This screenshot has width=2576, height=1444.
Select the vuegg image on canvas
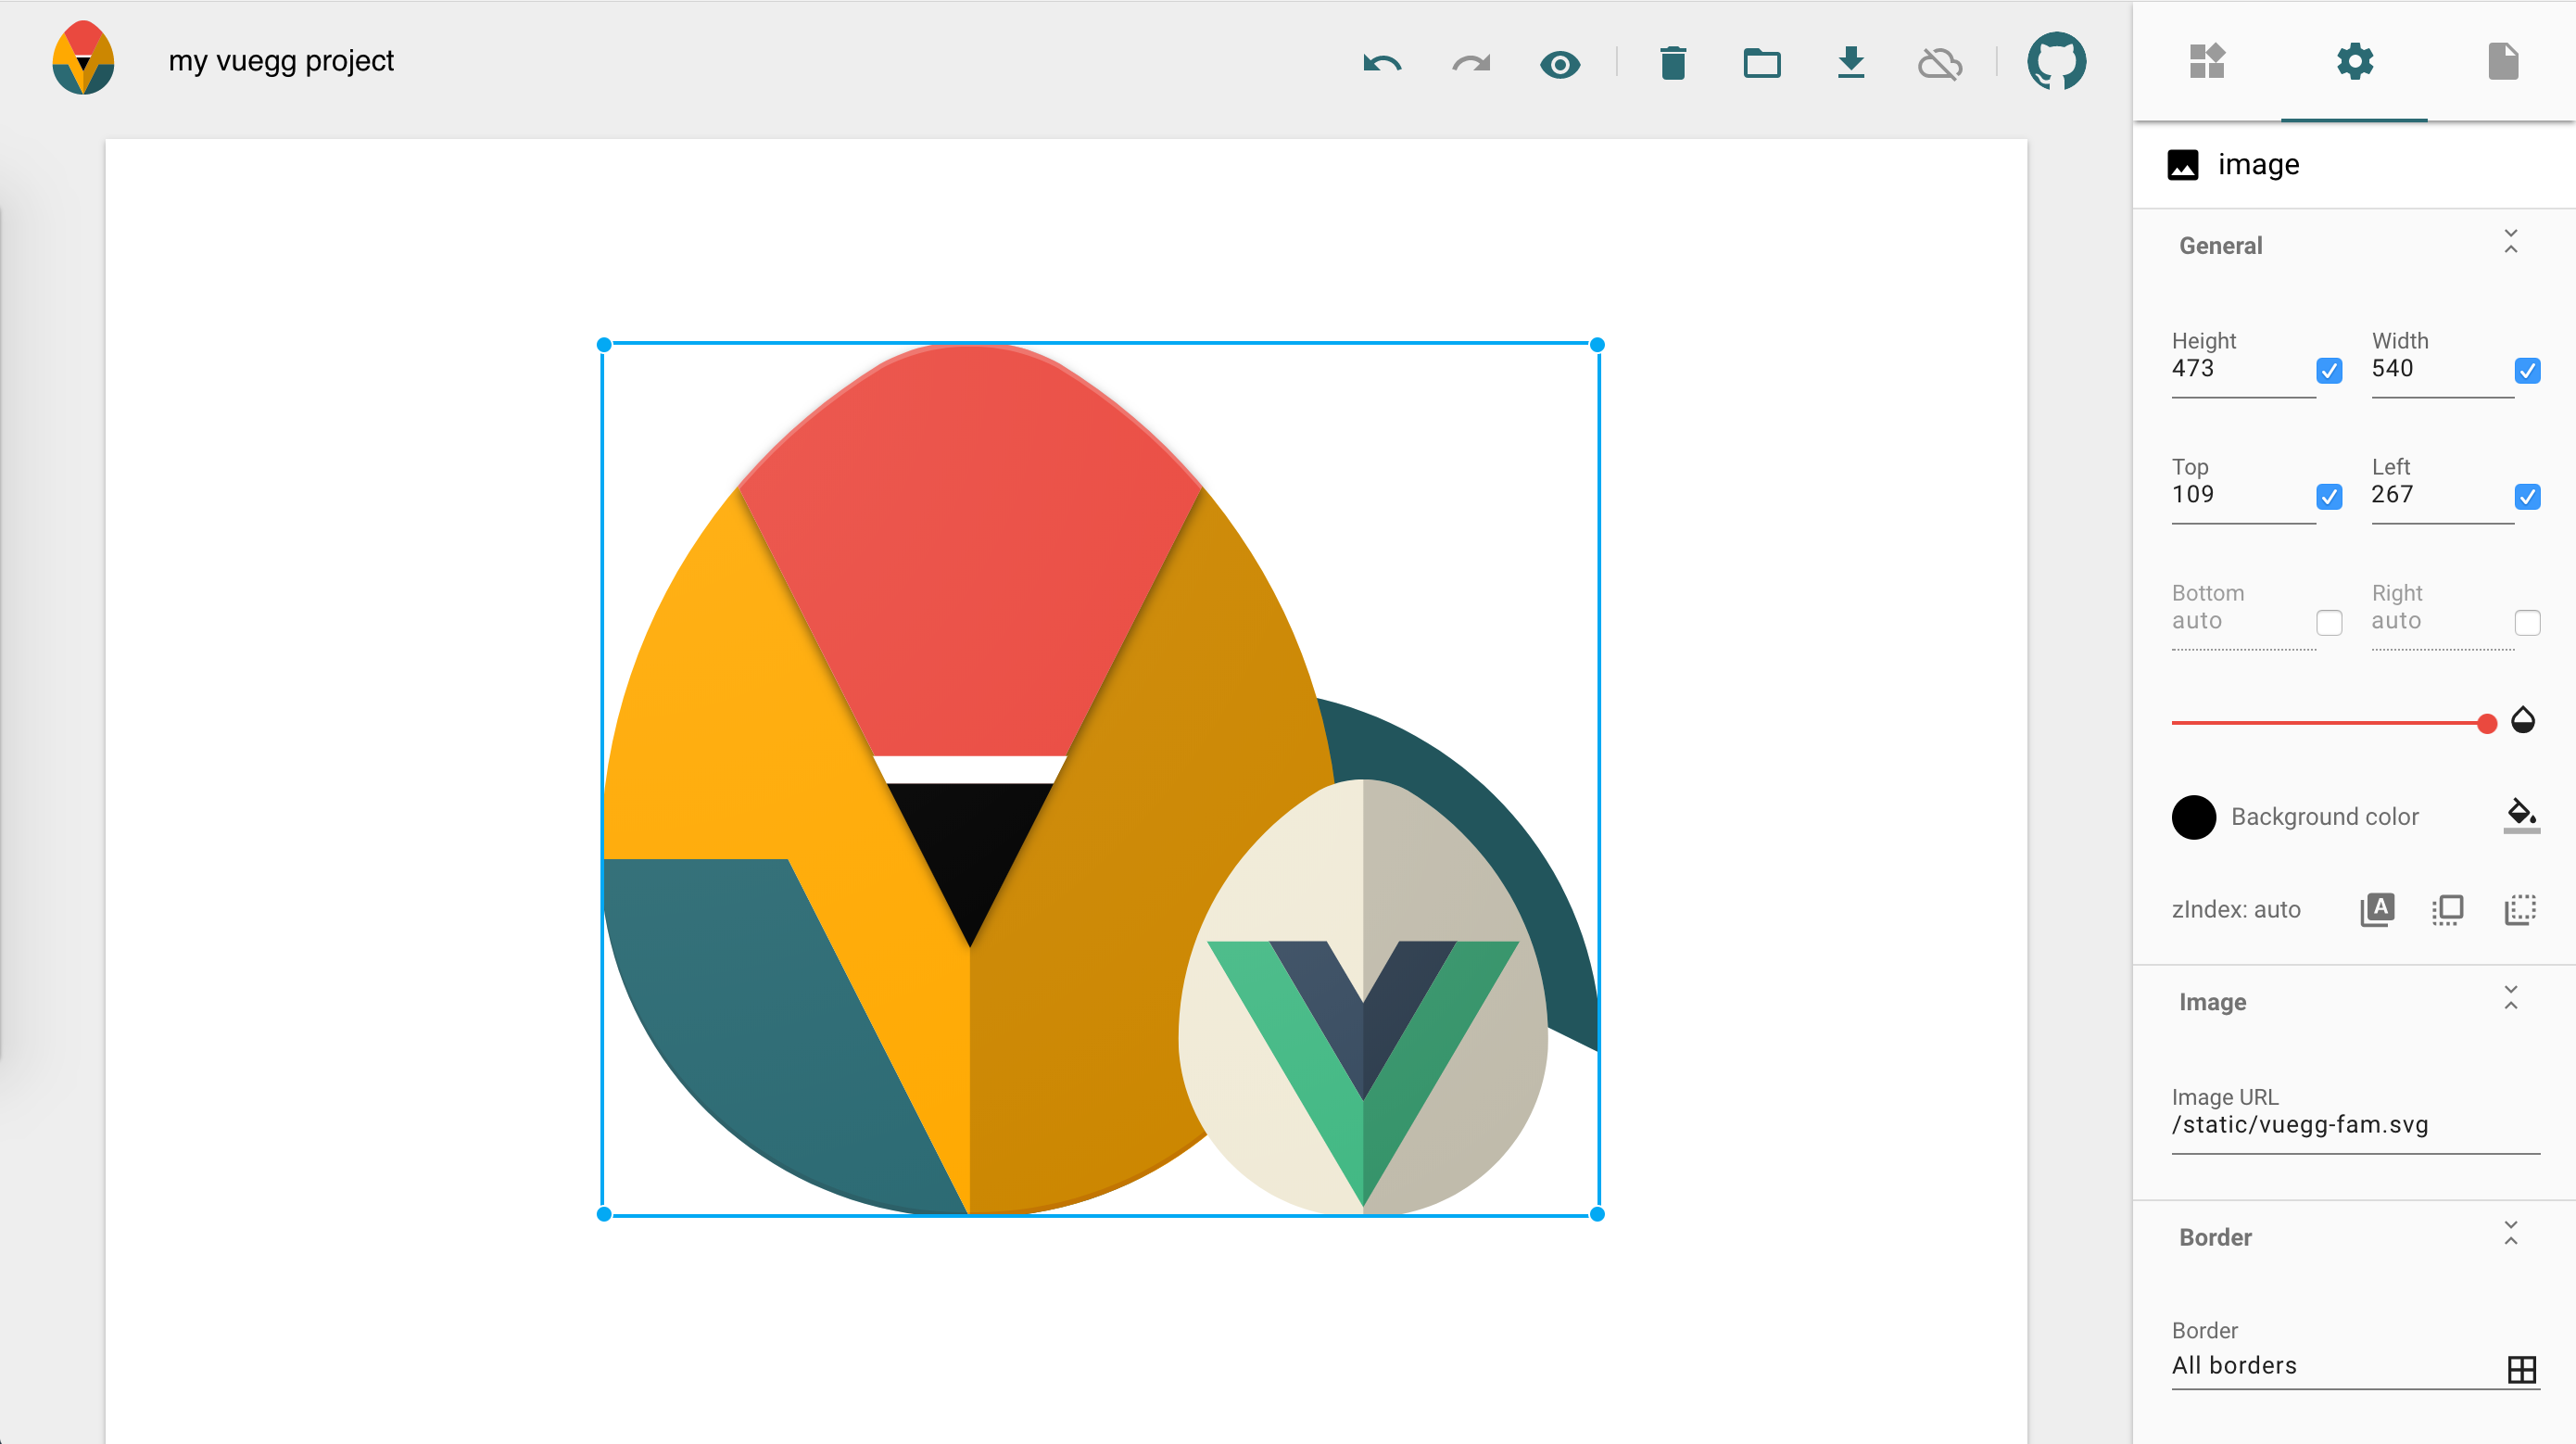click(x=1100, y=780)
